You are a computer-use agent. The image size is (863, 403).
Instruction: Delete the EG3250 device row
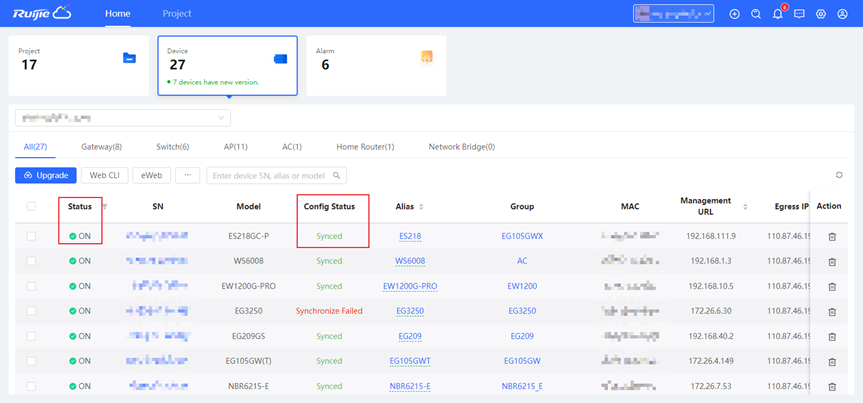click(832, 311)
